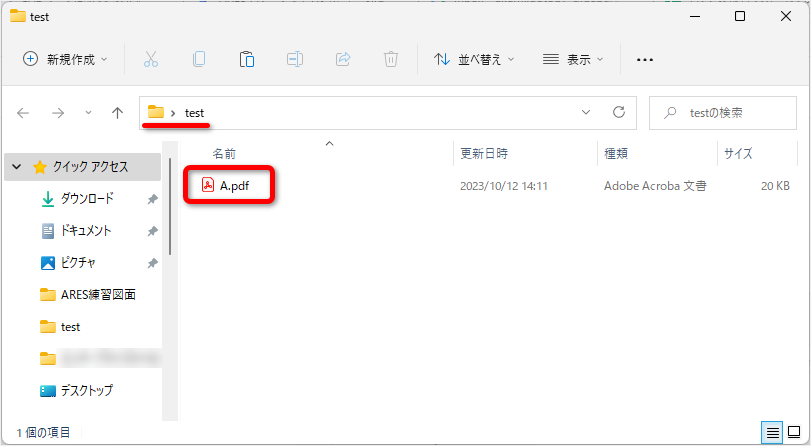The image size is (811, 446).
Task: Open the 並べ替え sort dropdown
Action: pos(474,59)
